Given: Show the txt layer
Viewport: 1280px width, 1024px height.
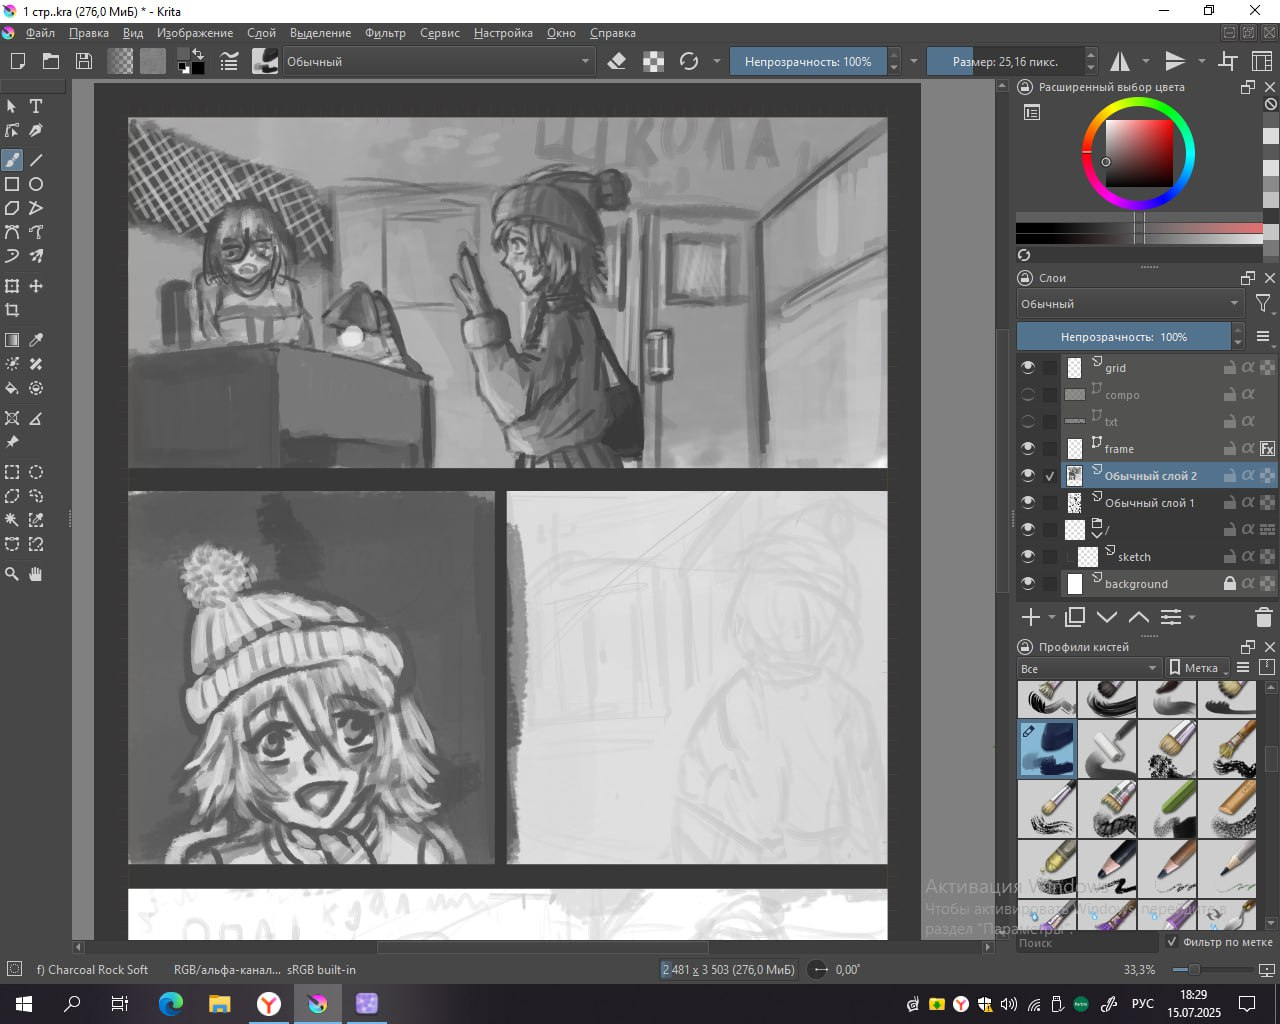Looking at the screenshot, I should [1028, 421].
